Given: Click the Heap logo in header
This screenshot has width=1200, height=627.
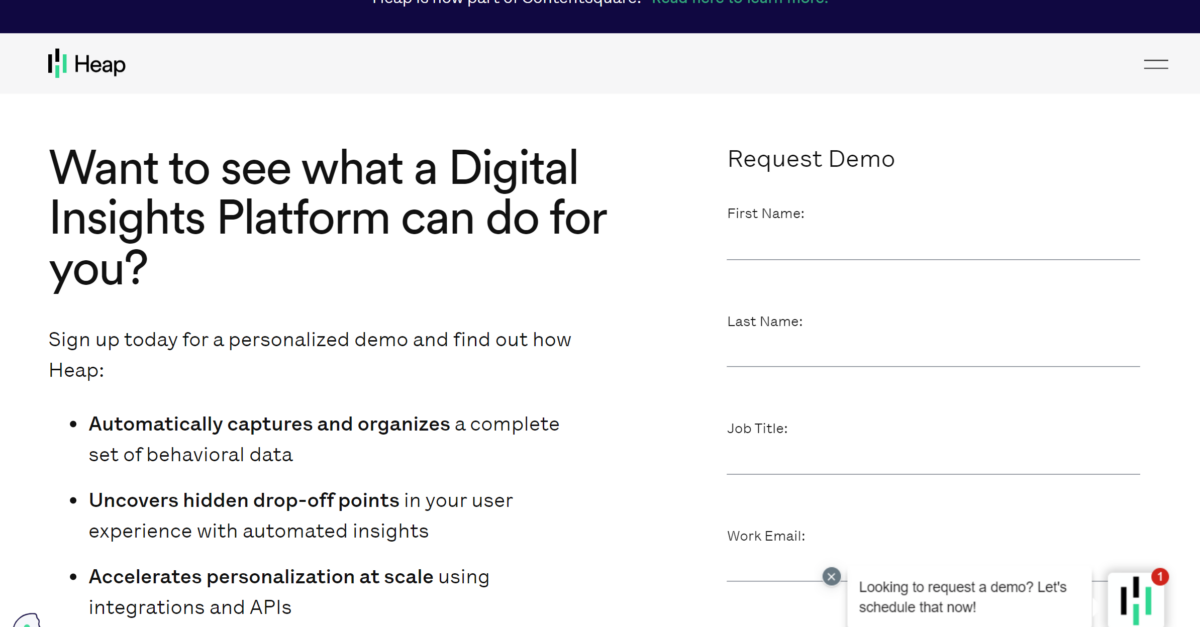Looking at the screenshot, I should pyautogui.click(x=87, y=64).
